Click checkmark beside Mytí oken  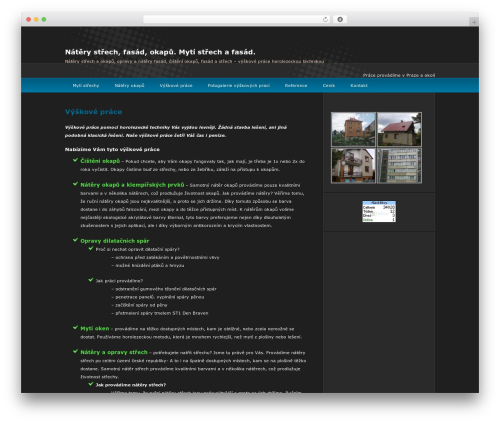point(75,328)
